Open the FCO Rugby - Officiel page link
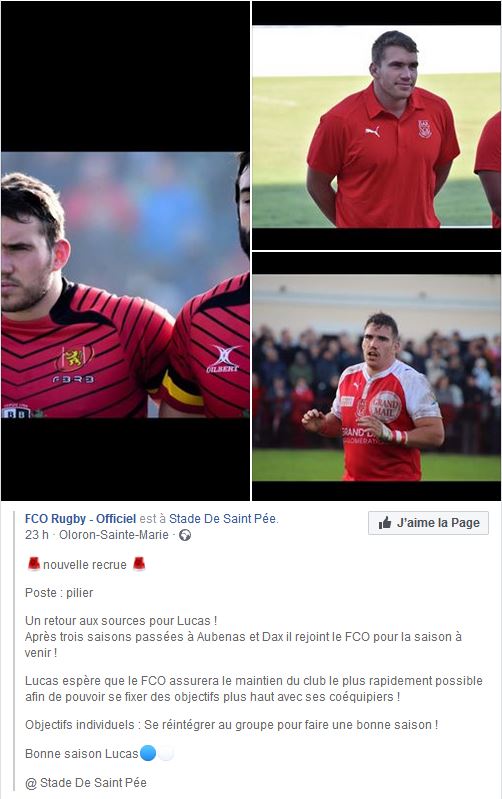 click(x=81, y=519)
